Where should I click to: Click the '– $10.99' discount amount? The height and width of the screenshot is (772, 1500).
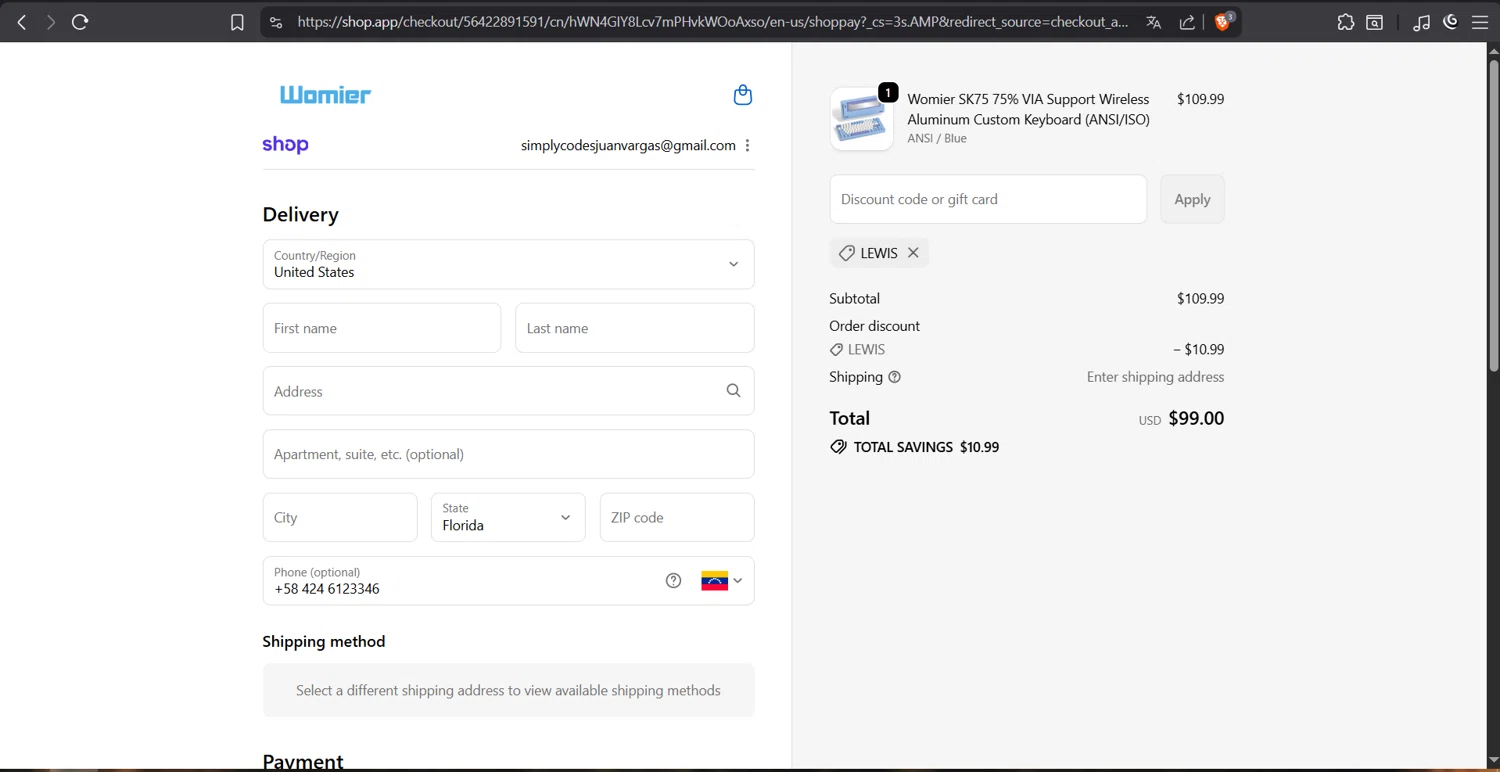(x=1198, y=349)
